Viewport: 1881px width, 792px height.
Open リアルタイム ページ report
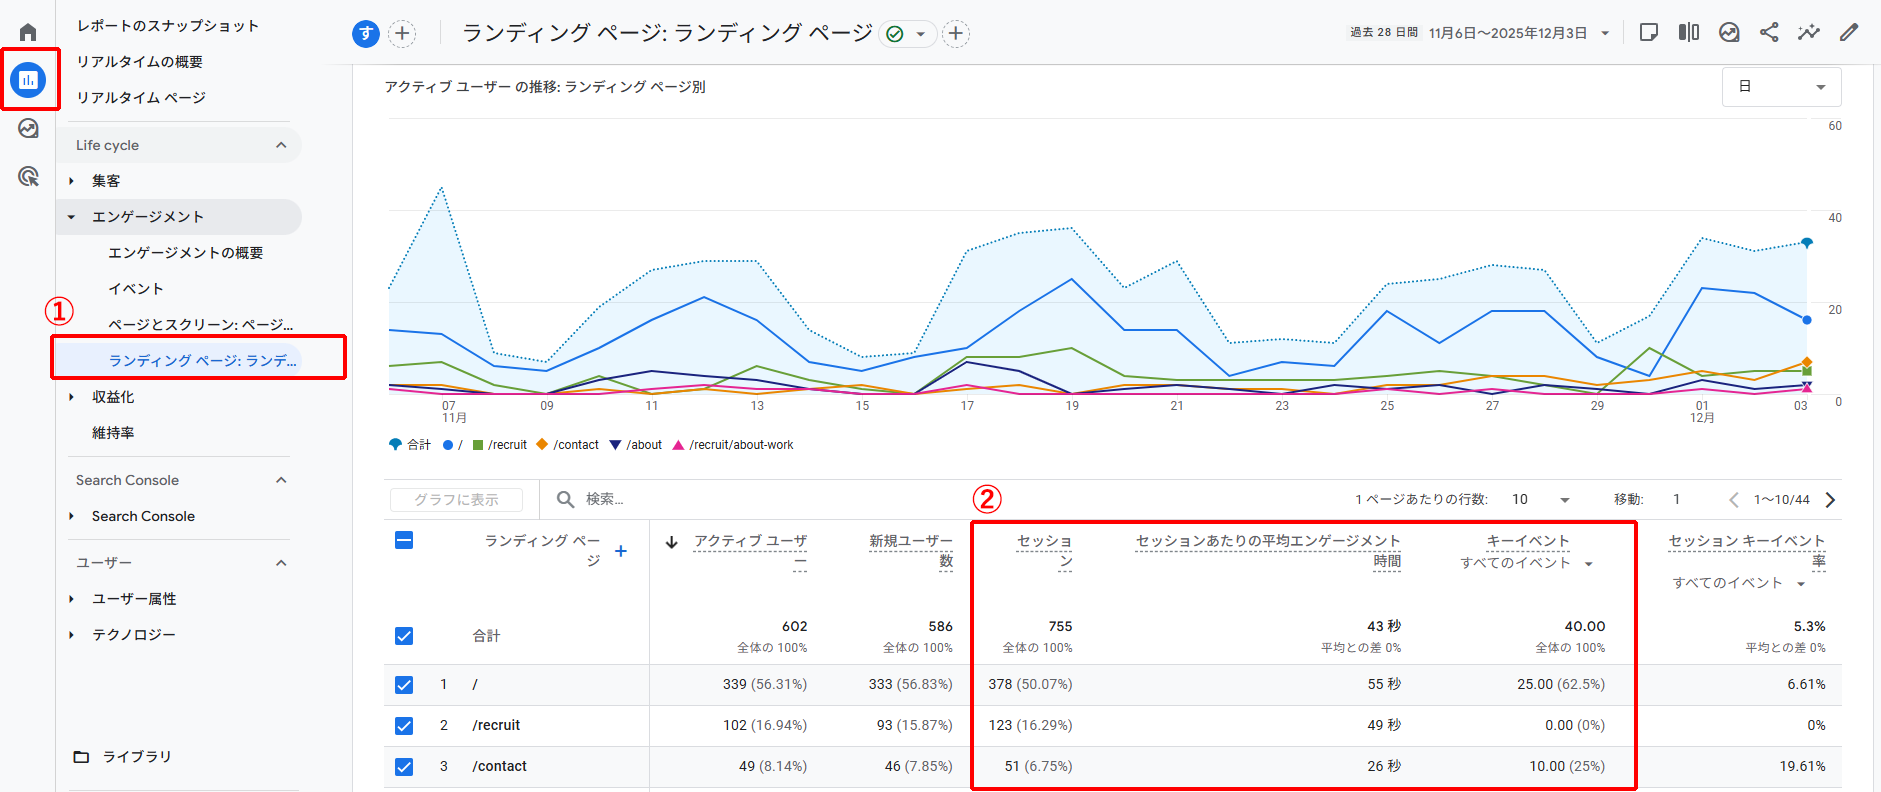pos(141,98)
